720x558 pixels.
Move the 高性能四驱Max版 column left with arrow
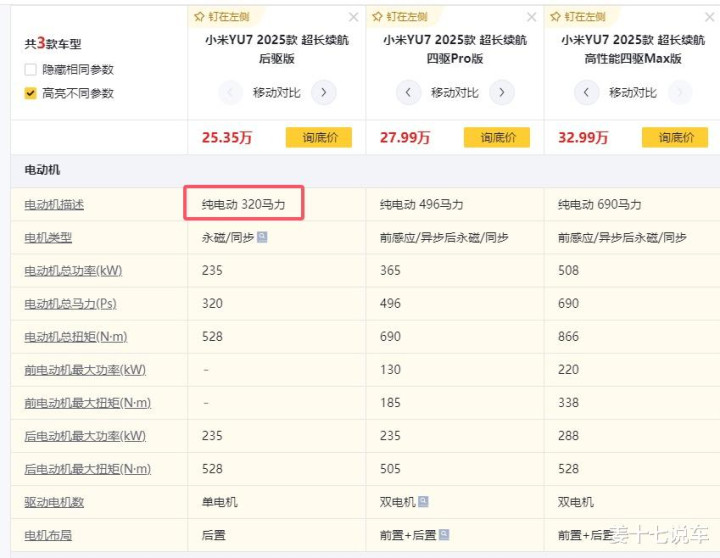[x=586, y=92]
